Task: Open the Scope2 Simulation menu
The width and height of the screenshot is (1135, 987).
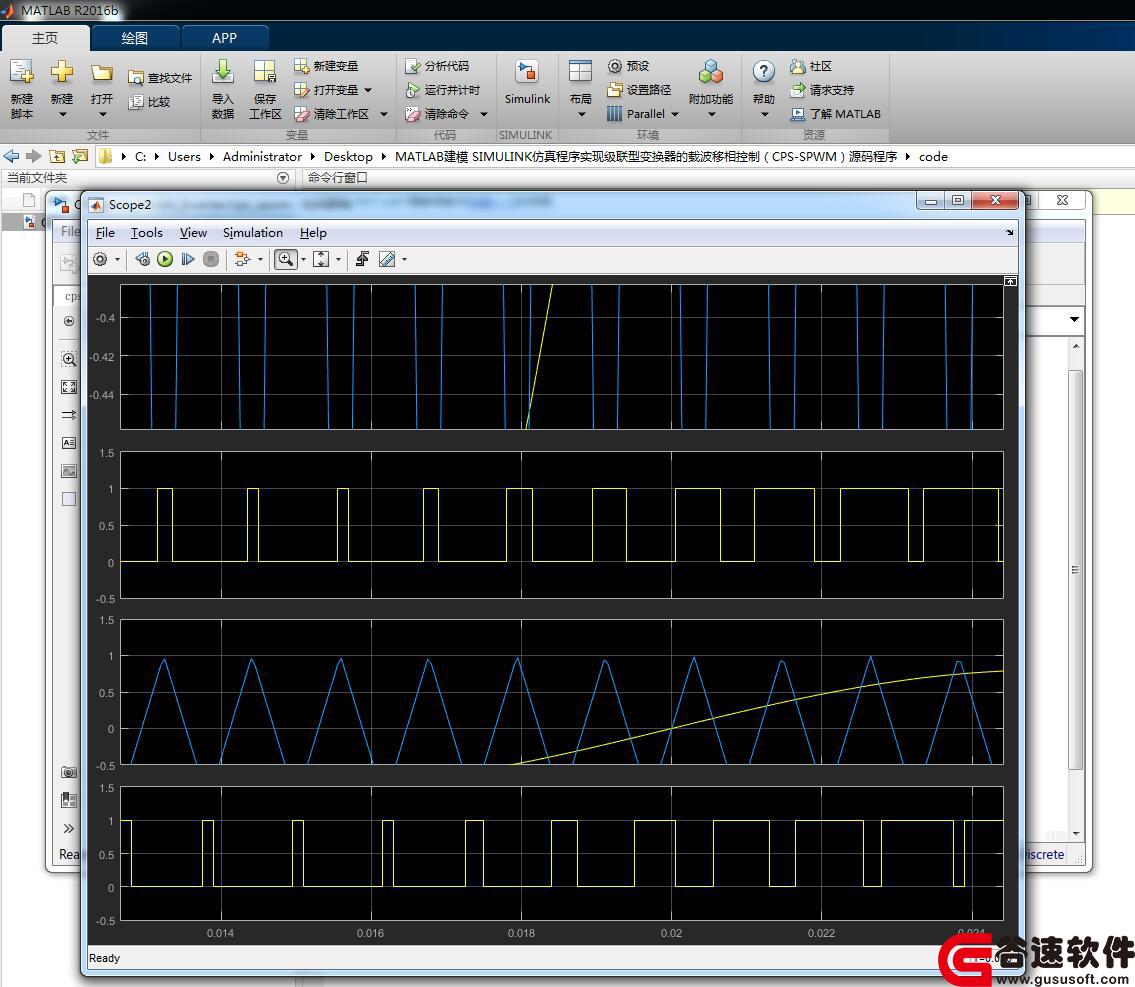Action: pyautogui.click(x=253, y=233)
